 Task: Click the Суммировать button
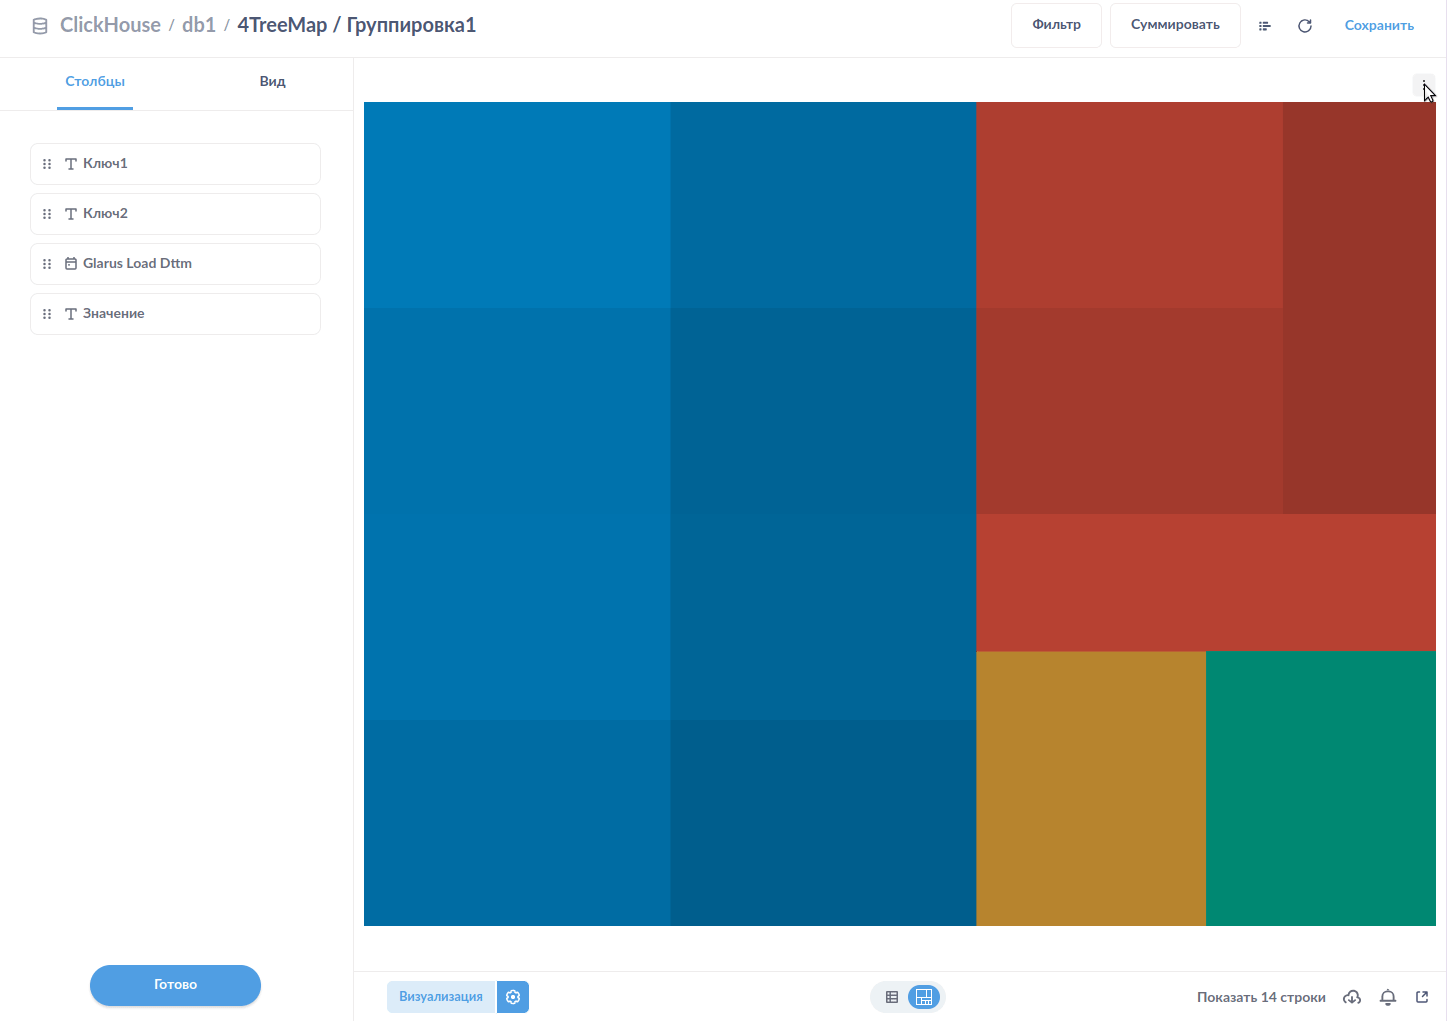click(x=1175, y=24)
